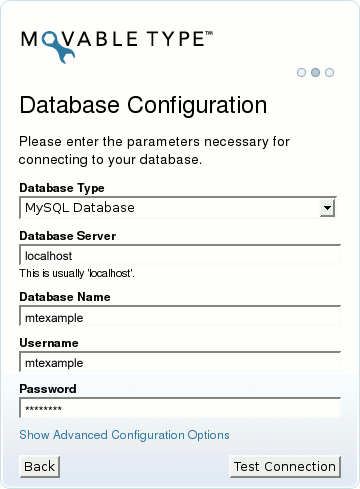Open the MySQL Database combo box

coord(178,208)
